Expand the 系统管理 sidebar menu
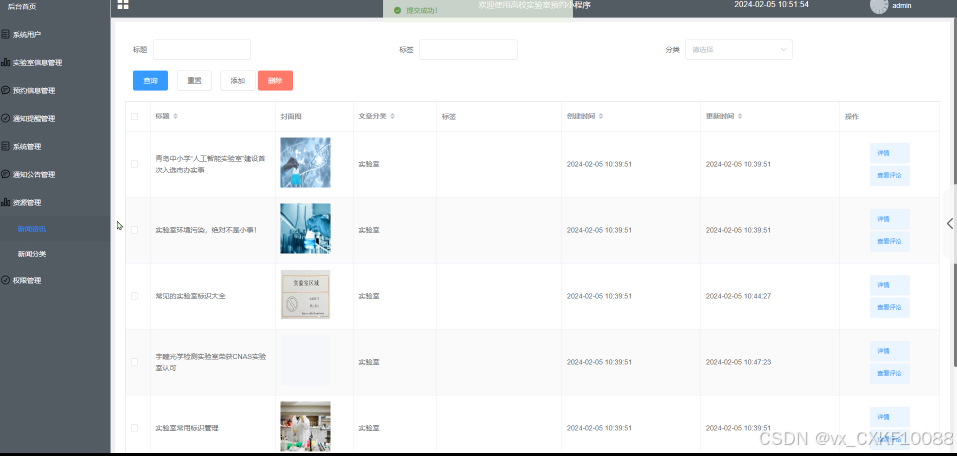The width and height of the screenshot is (957, 456). [x=55, y=147]
